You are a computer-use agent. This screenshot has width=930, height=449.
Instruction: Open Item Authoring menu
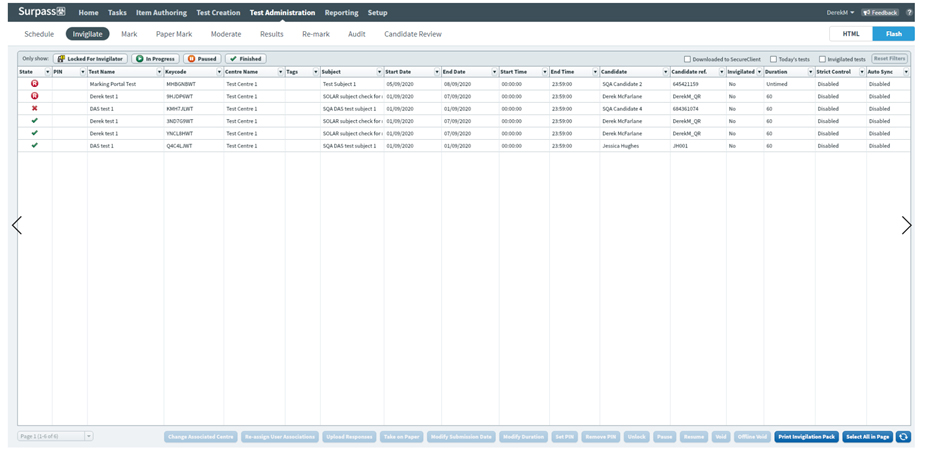click(x=161, y=12)
